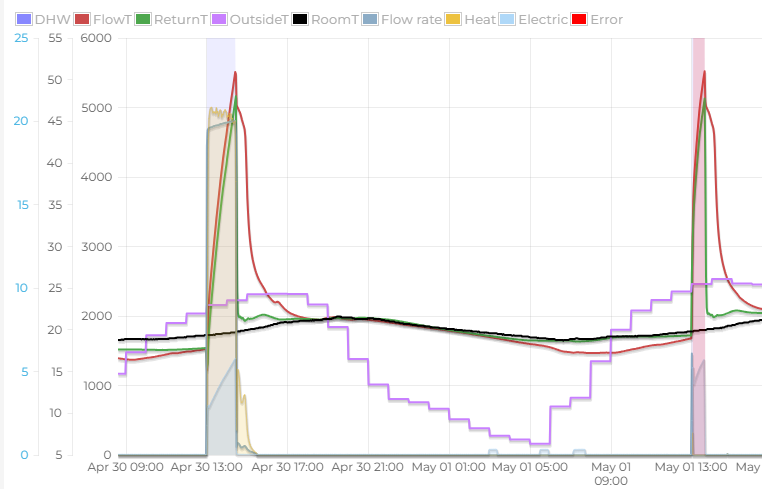The height and width of the screenshot is (489, 762).
Task: Click the 35 temperature axis value
Action: point(55,205)
